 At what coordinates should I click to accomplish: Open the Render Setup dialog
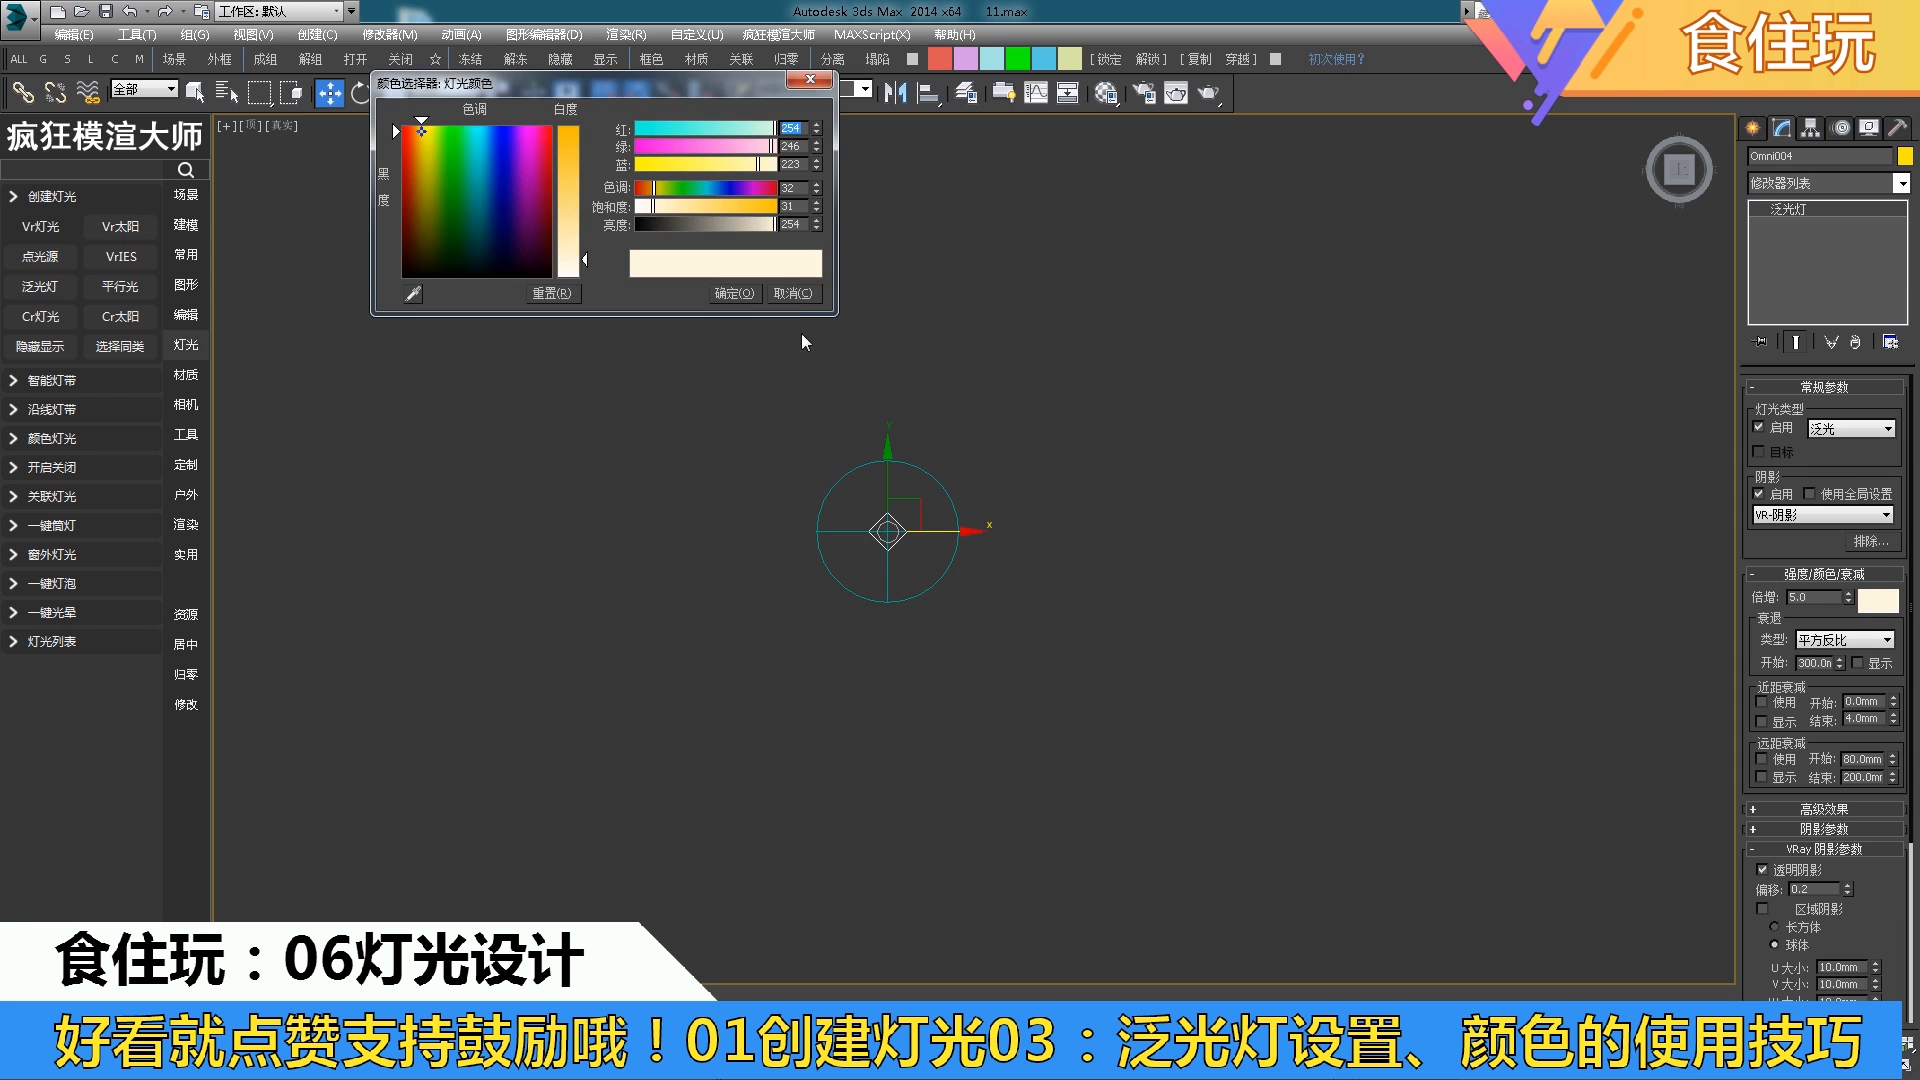1144,93
